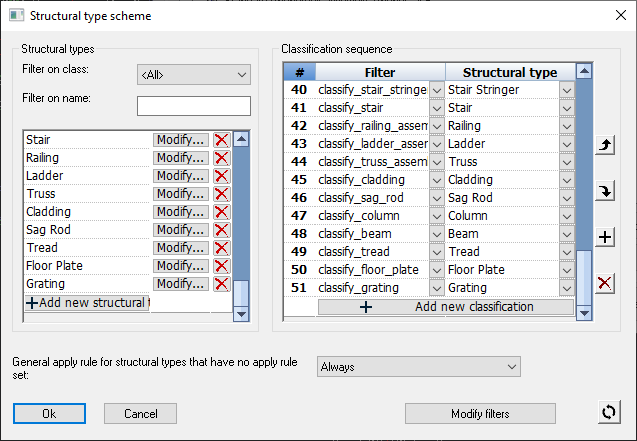Add classification using the plus icon

pos(605,237)
